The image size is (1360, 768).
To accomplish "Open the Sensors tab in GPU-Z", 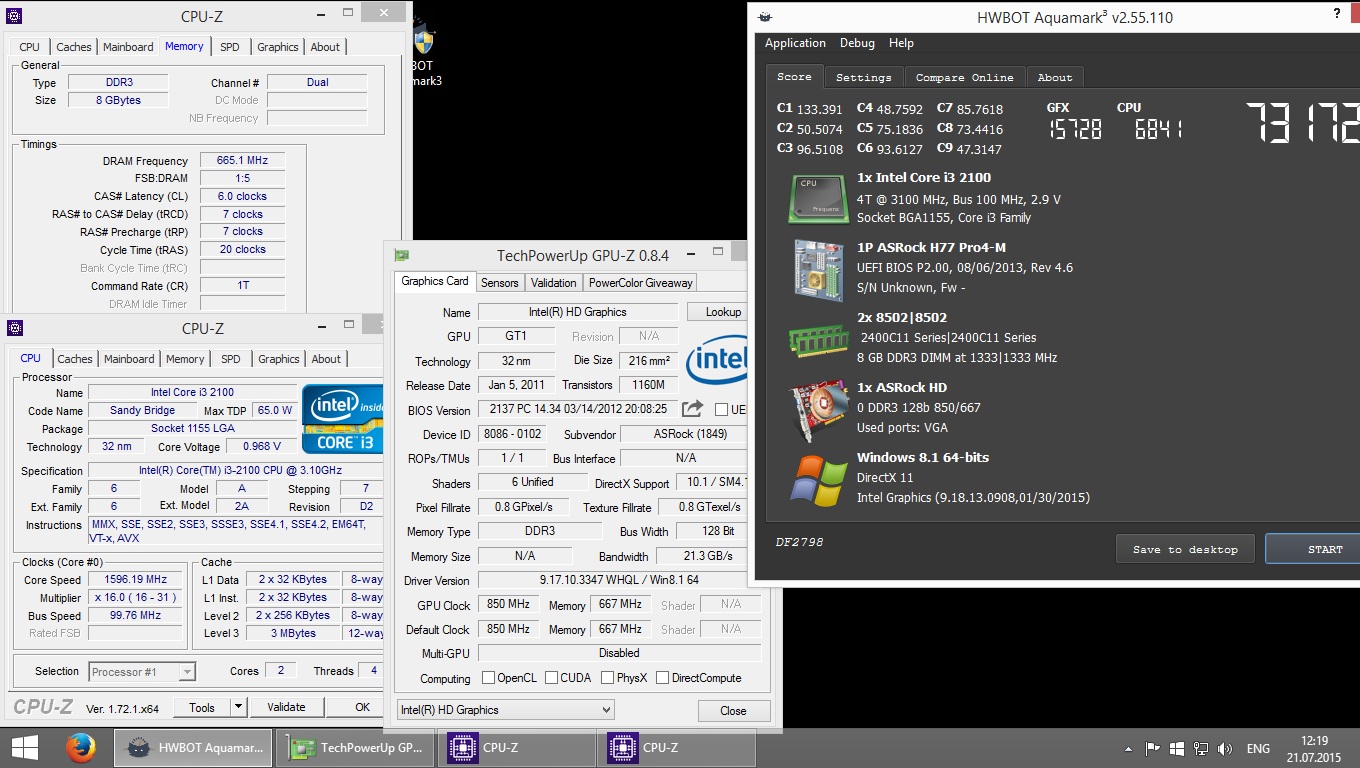I will coord(500,283).
